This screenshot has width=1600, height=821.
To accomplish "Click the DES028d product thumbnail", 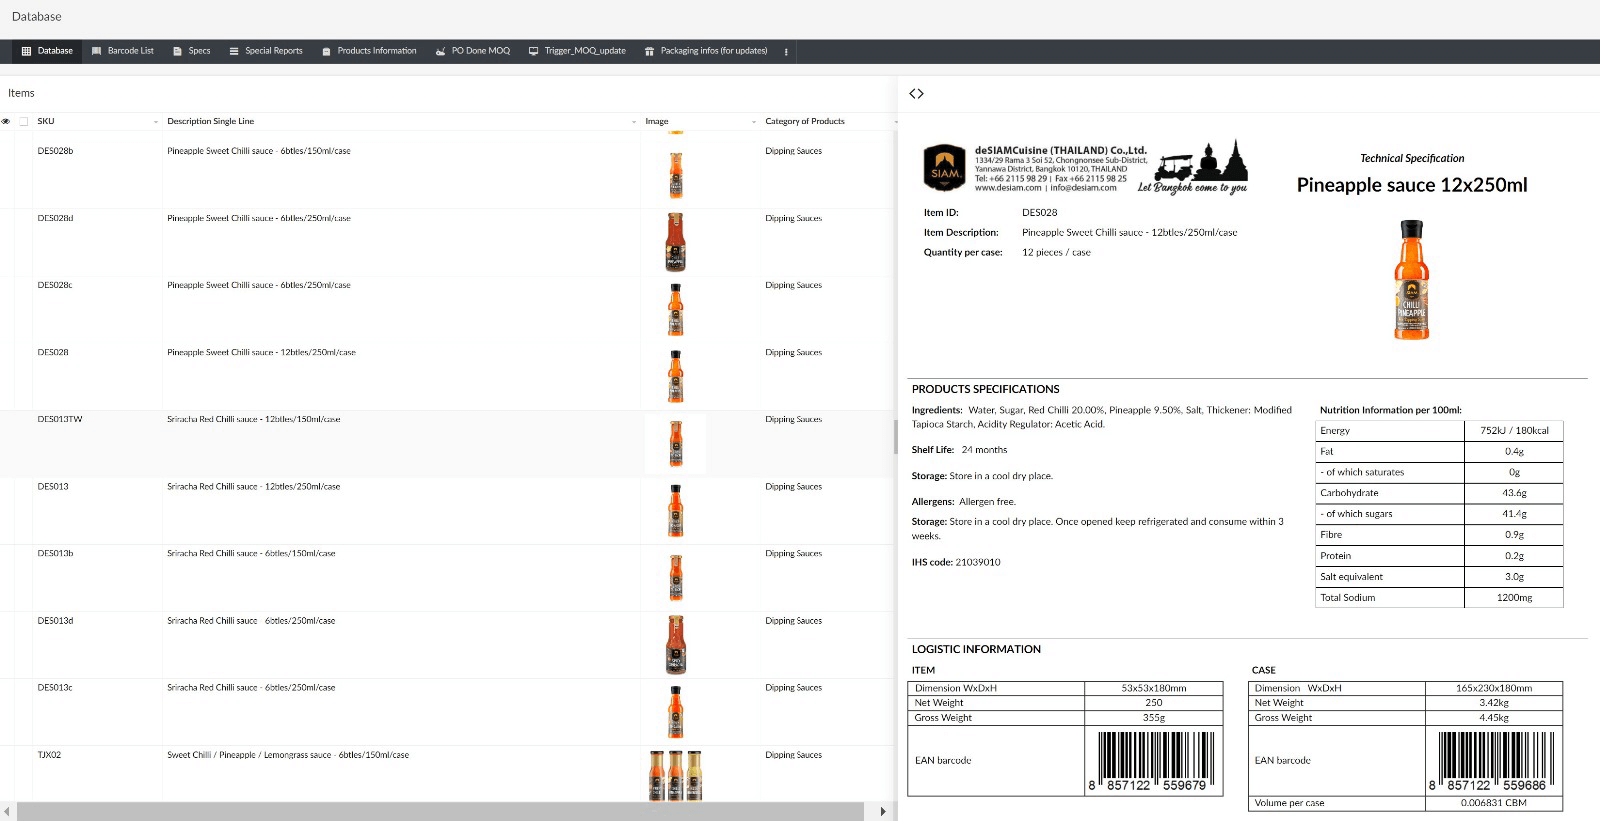I will [x=676, y=242].
